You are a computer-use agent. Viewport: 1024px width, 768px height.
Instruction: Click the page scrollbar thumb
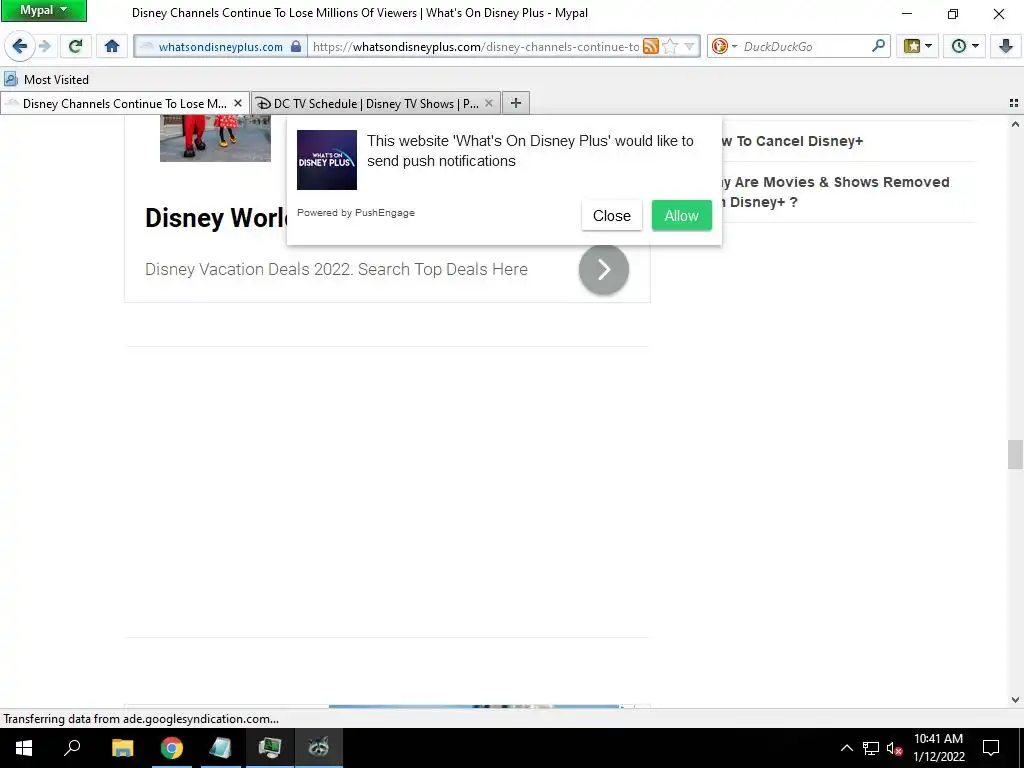point(1015,455)
